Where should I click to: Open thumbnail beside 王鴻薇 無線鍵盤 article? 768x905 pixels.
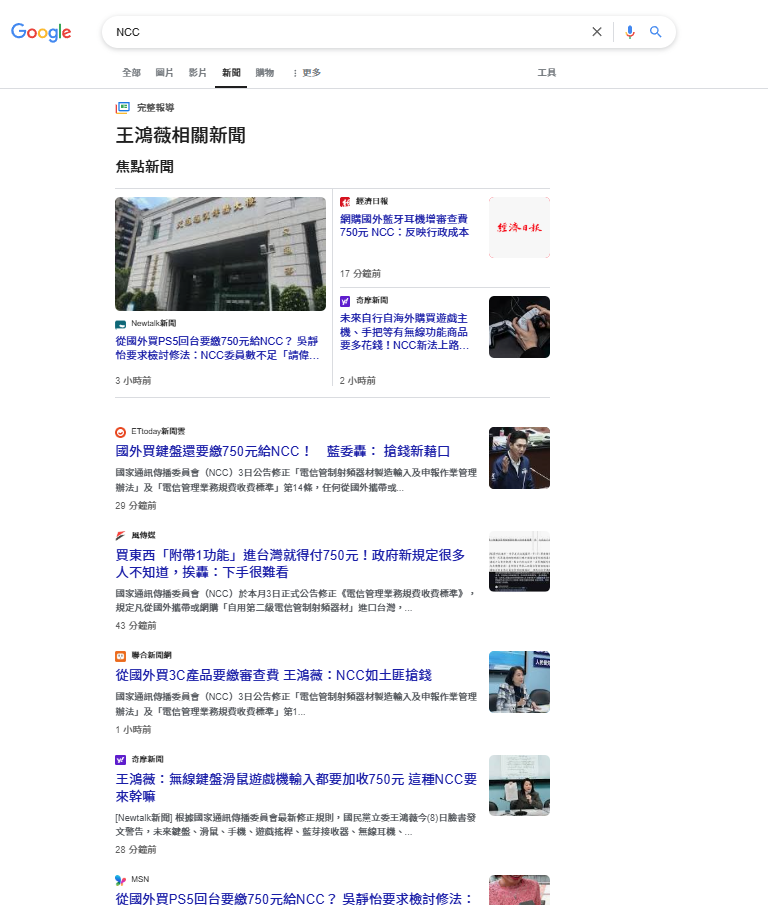(x=519, y=785)
